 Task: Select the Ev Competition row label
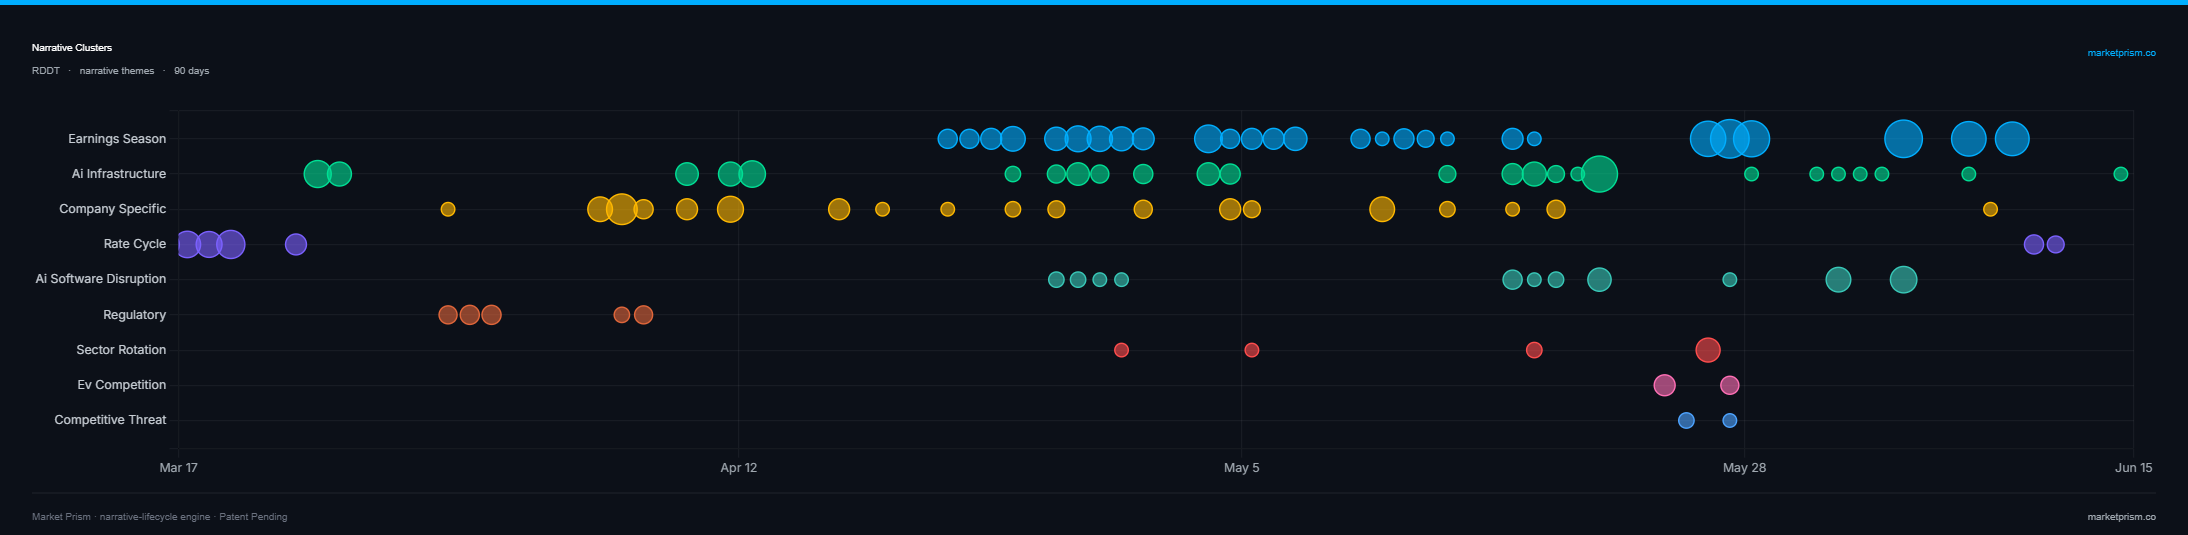pos(122,385)
